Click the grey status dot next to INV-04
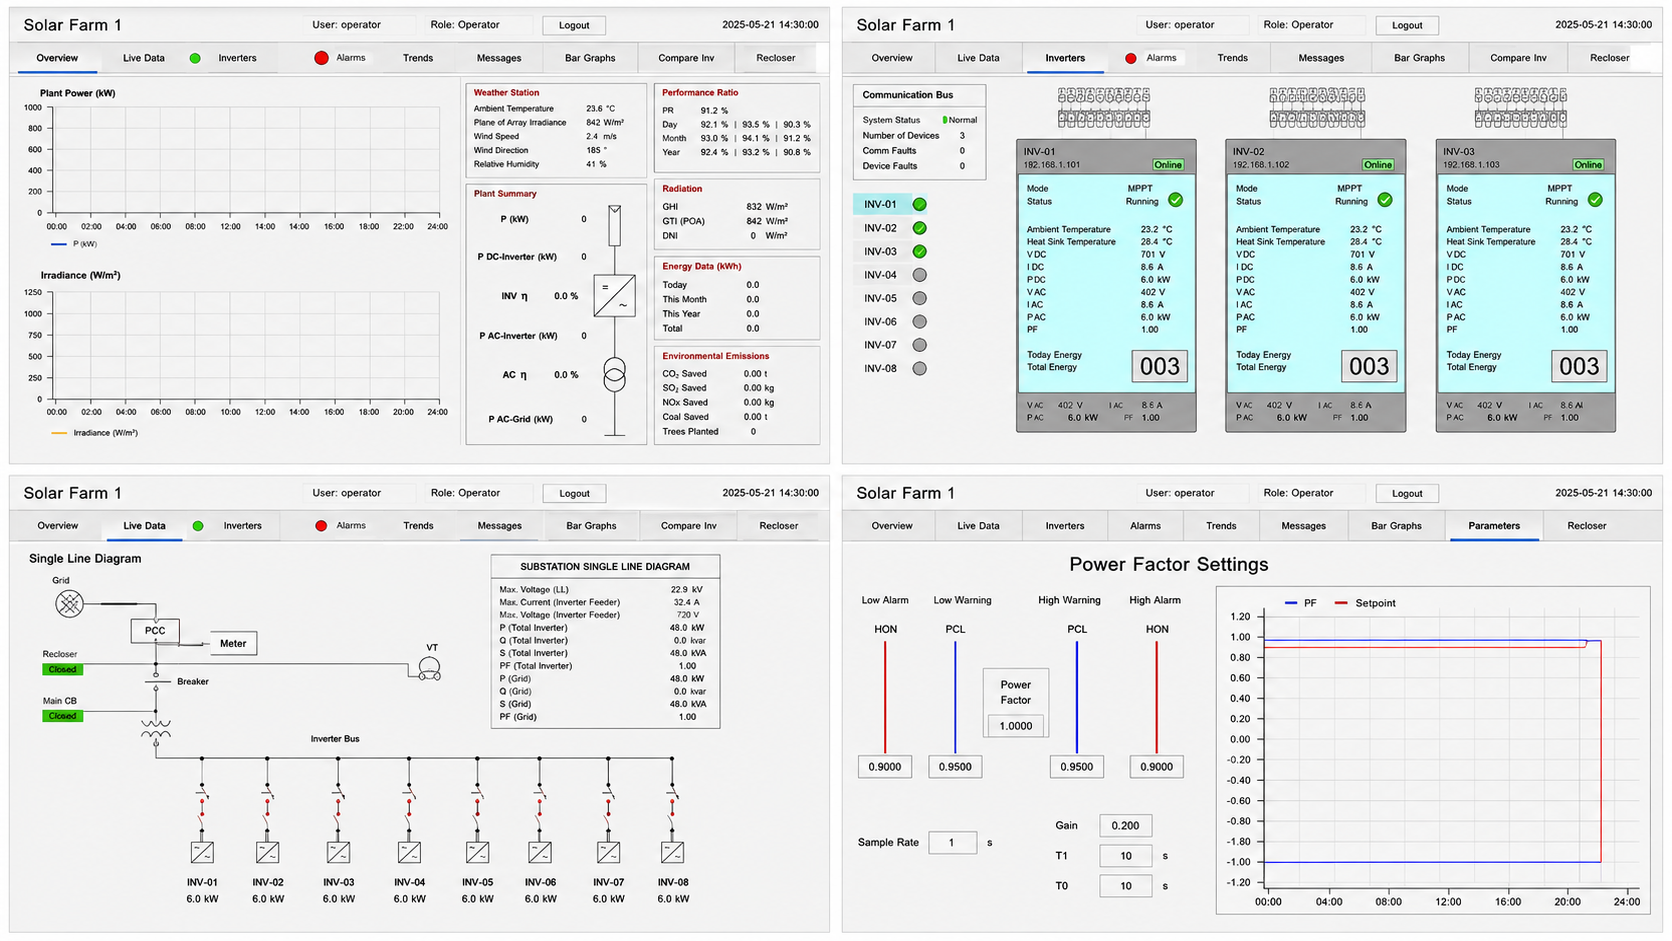 click(x=919, y=275)
